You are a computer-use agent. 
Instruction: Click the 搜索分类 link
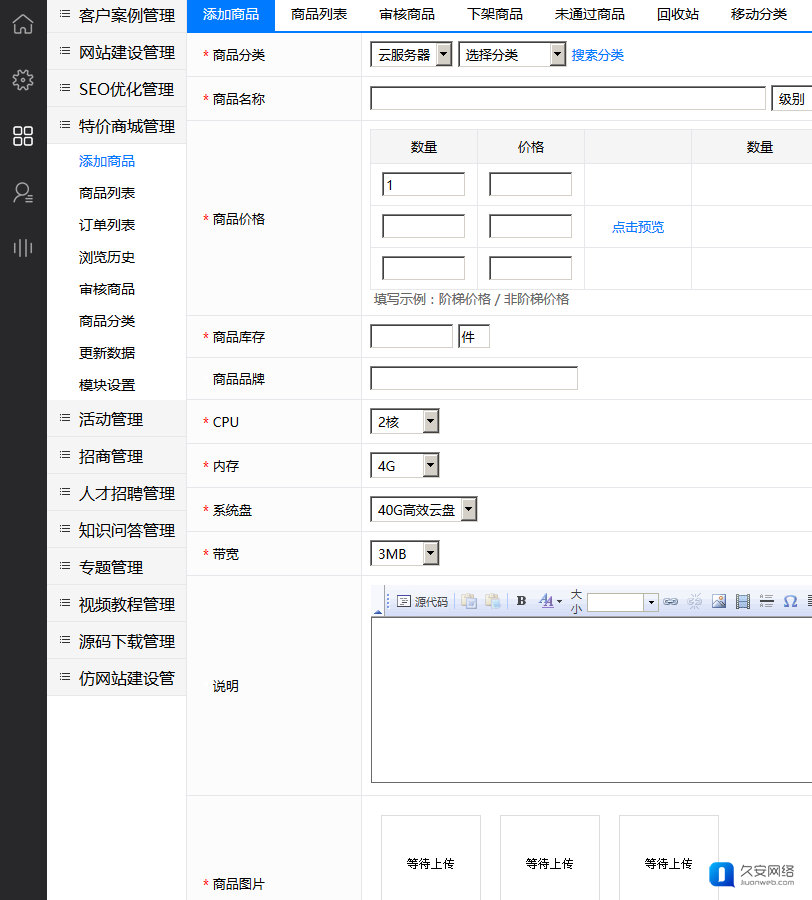click(x=597, y=55)
